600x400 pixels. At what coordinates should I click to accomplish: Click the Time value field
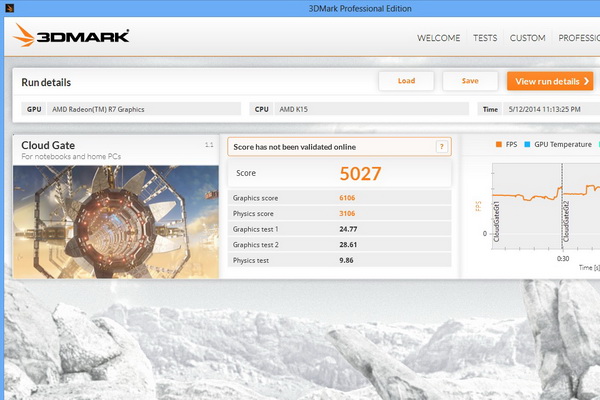[x=551, y=109]
